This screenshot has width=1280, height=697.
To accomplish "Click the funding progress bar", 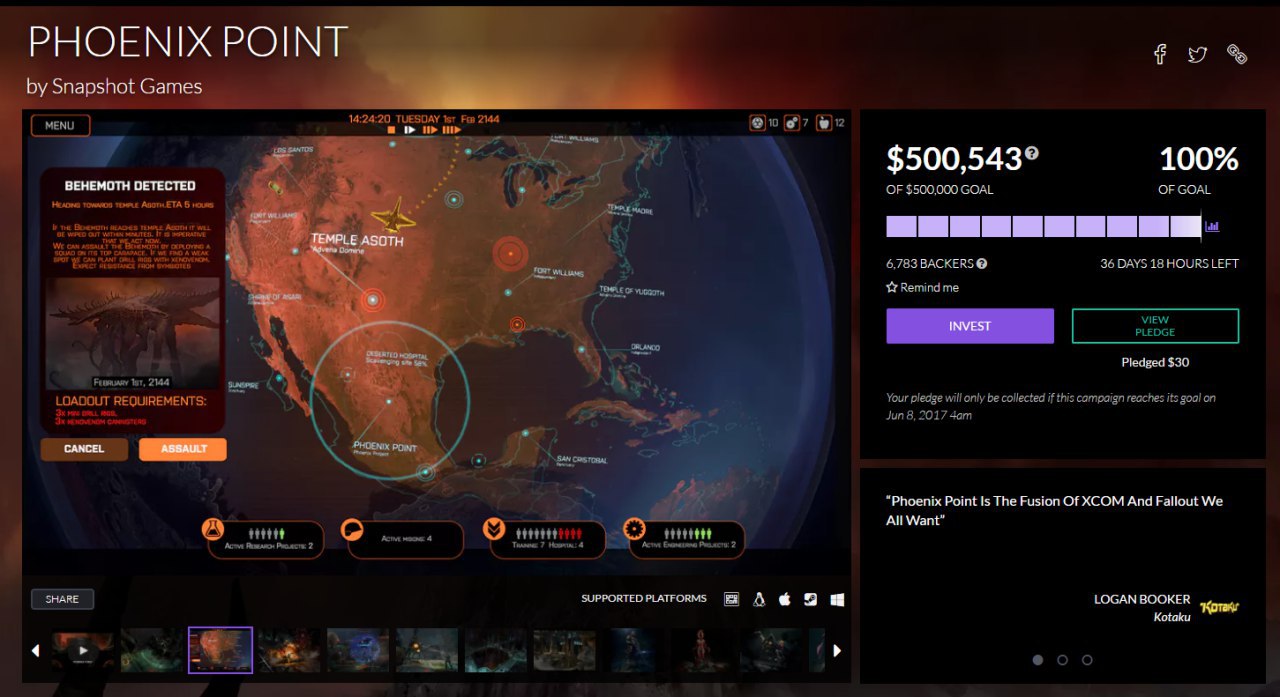I will click(1044, 226).
